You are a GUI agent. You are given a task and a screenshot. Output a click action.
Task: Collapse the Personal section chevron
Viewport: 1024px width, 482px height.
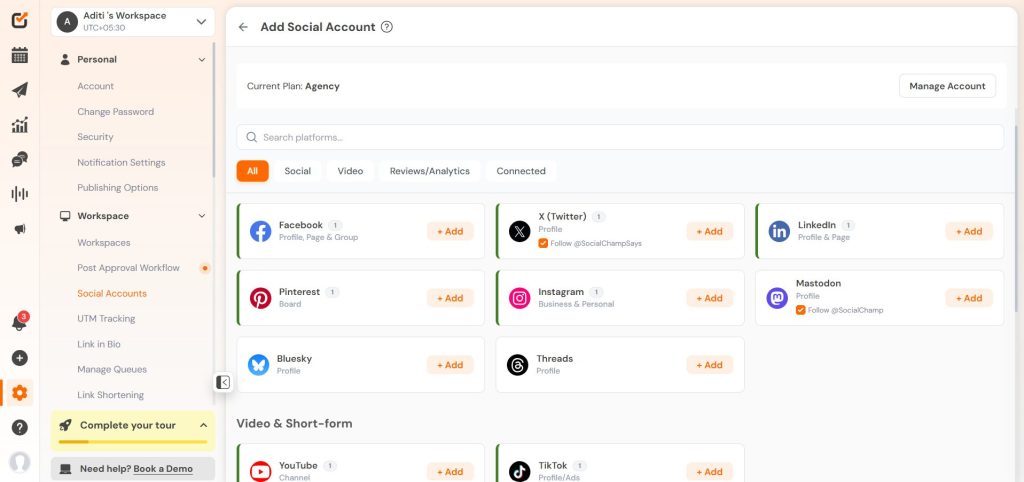coord(202,59)
